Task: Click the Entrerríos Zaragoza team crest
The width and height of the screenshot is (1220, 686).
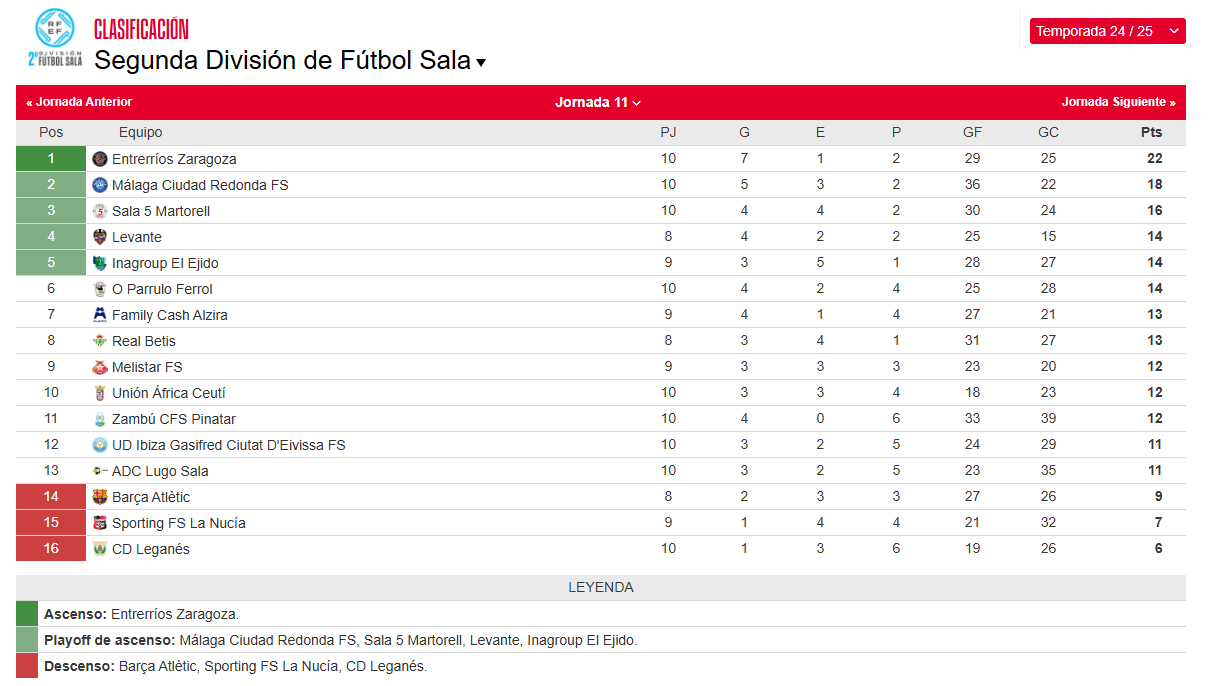Action: click(99, 159)
